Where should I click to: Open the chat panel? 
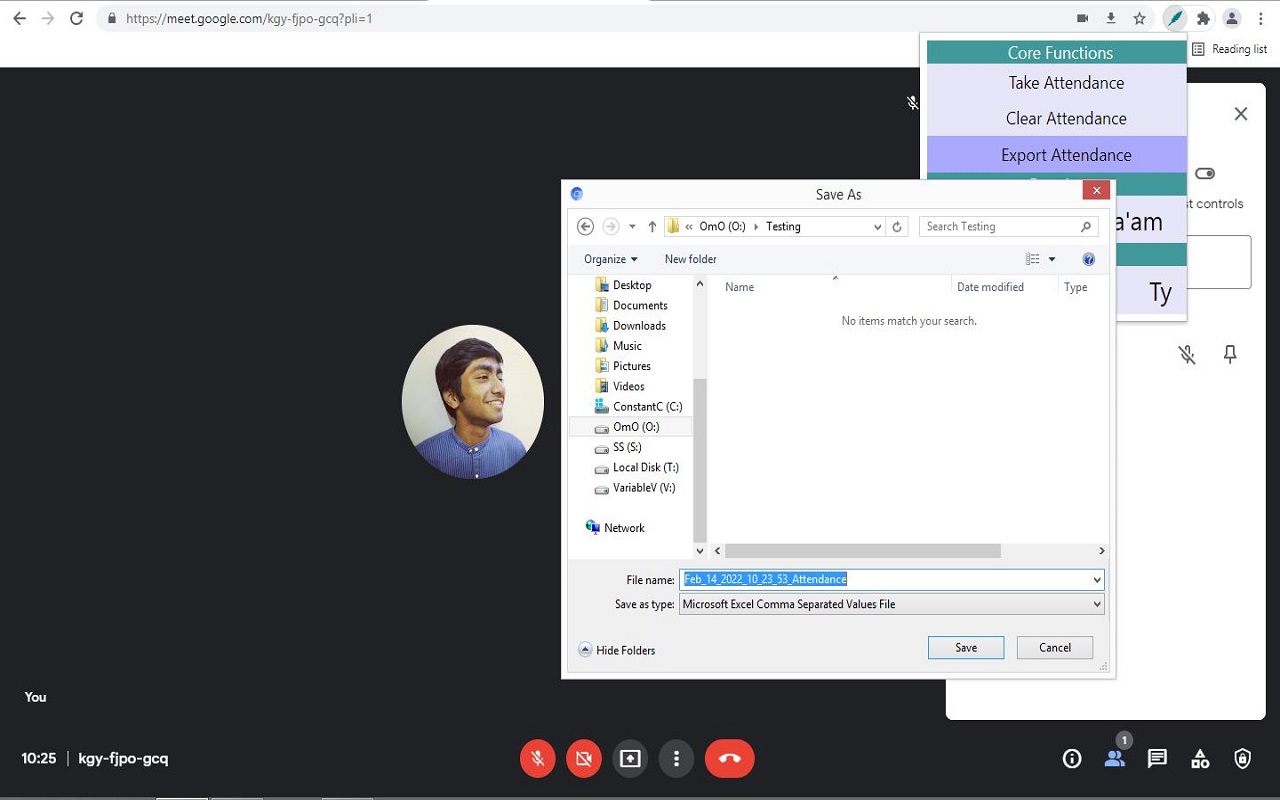[x=1157, y=758]
